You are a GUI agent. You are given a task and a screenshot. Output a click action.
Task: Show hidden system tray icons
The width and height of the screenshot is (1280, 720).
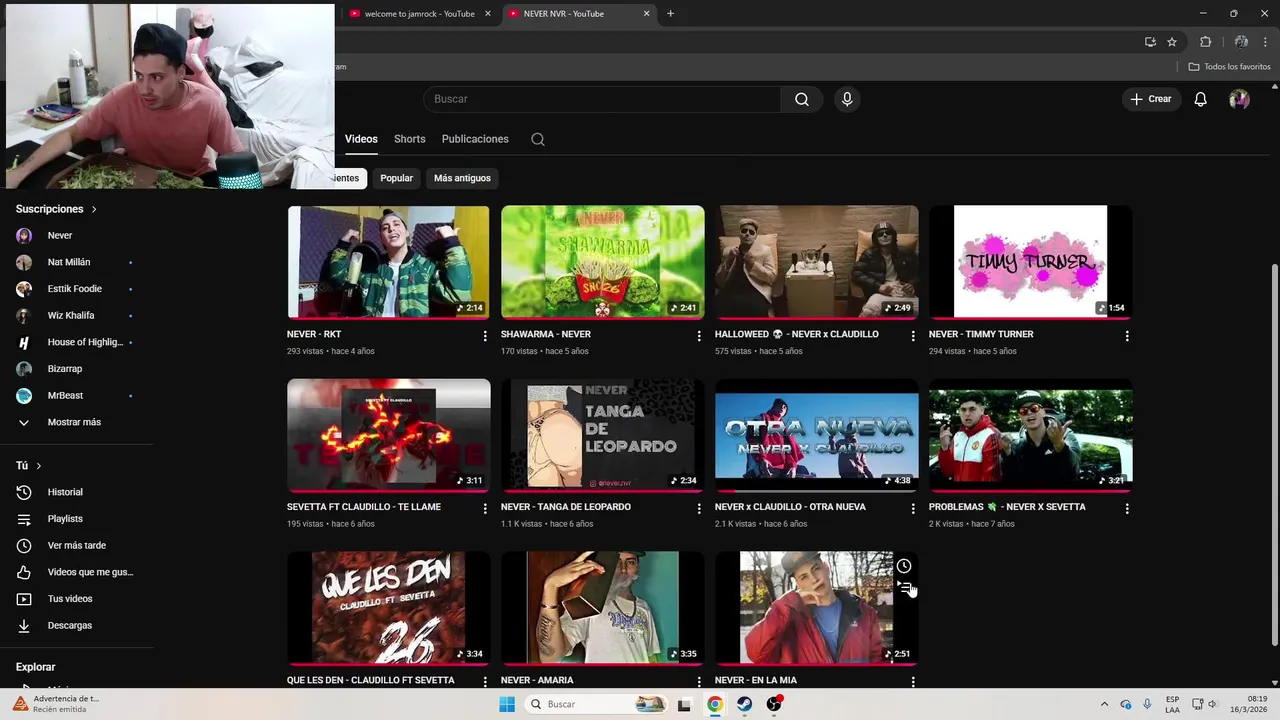pos(1104,704)
